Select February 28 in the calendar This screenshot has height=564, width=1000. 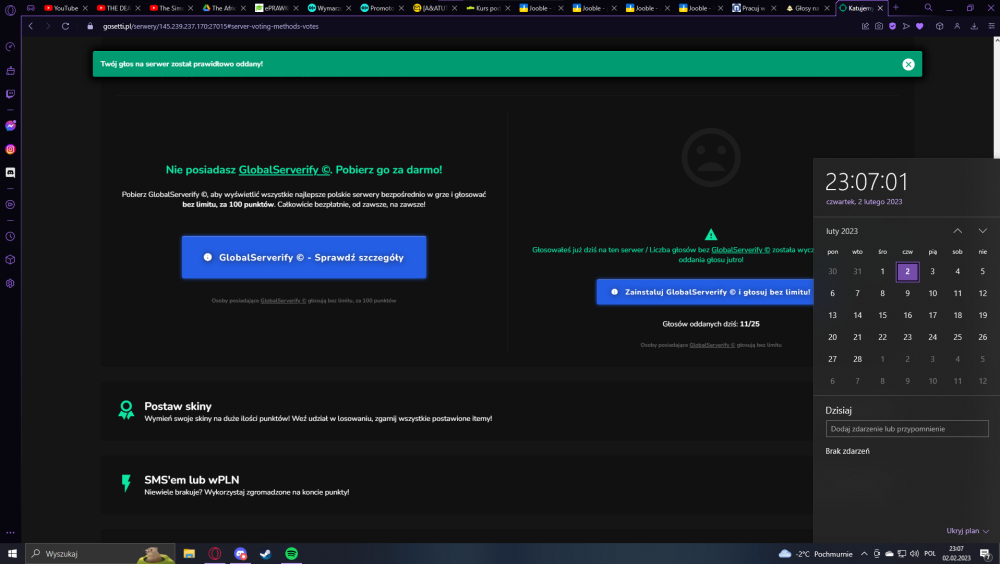(857, 359)
